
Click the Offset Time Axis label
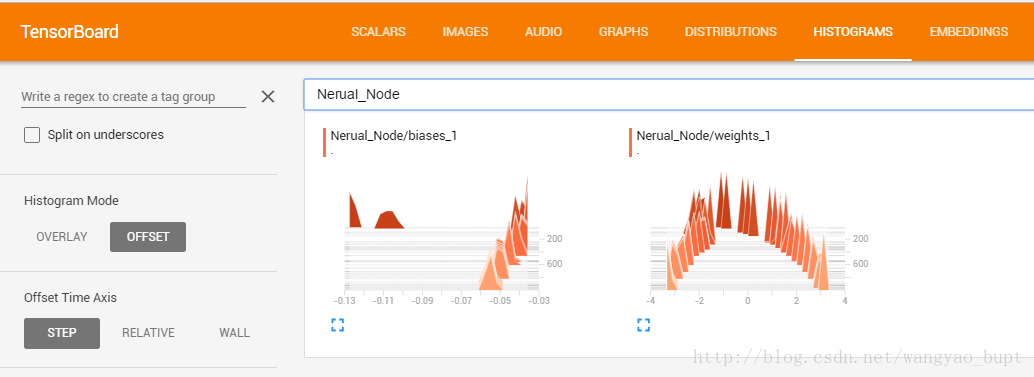[x=71, y=297]
